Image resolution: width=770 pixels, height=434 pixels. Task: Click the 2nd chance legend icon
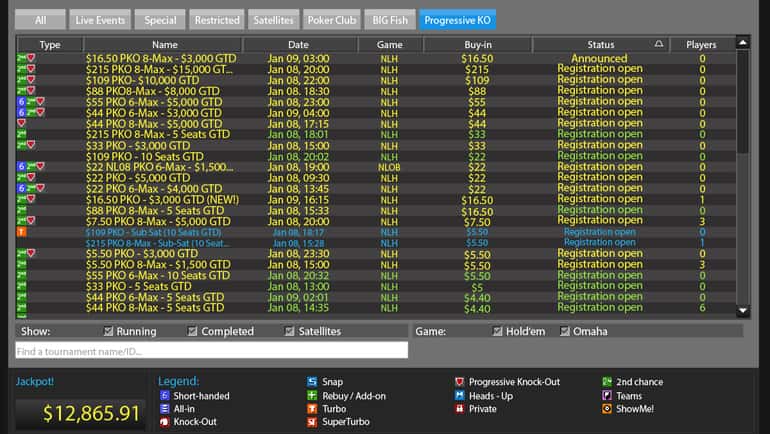tap(607, 382)
